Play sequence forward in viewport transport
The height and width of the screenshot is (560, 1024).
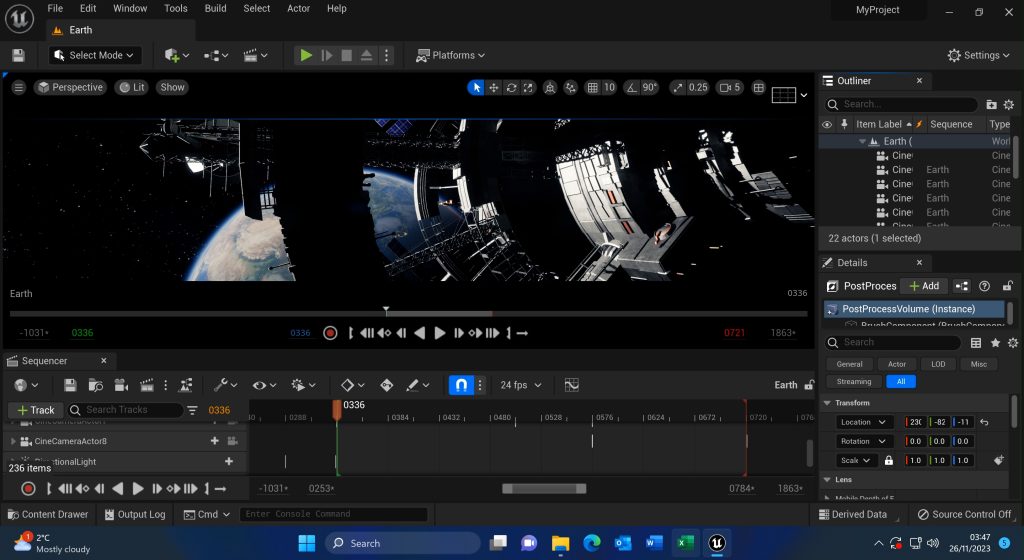click(x=440, y=333)
